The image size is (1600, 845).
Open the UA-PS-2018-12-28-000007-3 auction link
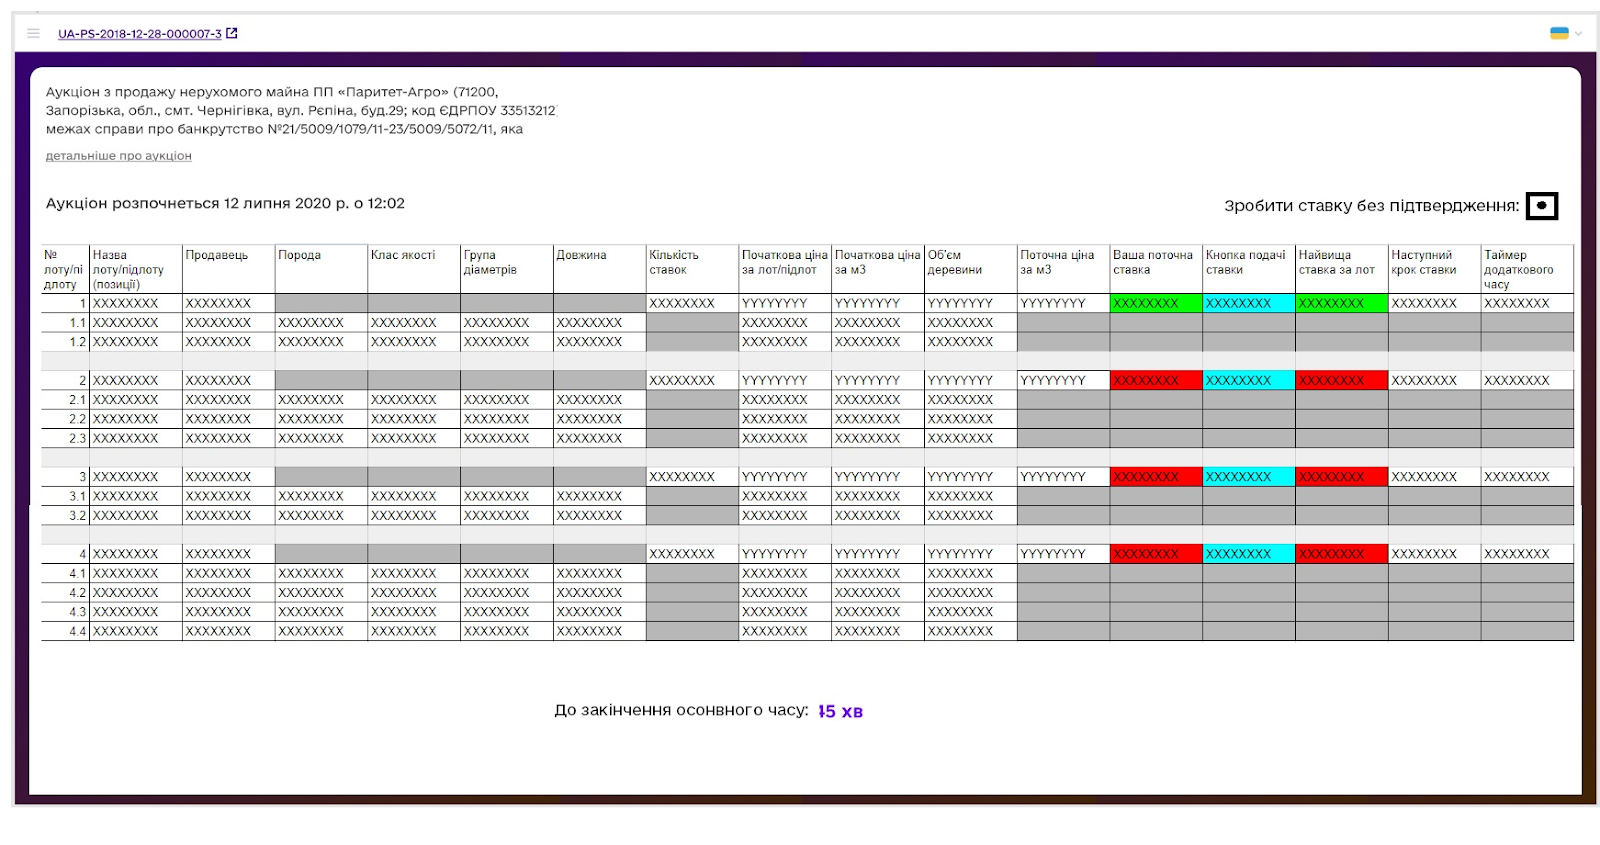pos(139,34)
